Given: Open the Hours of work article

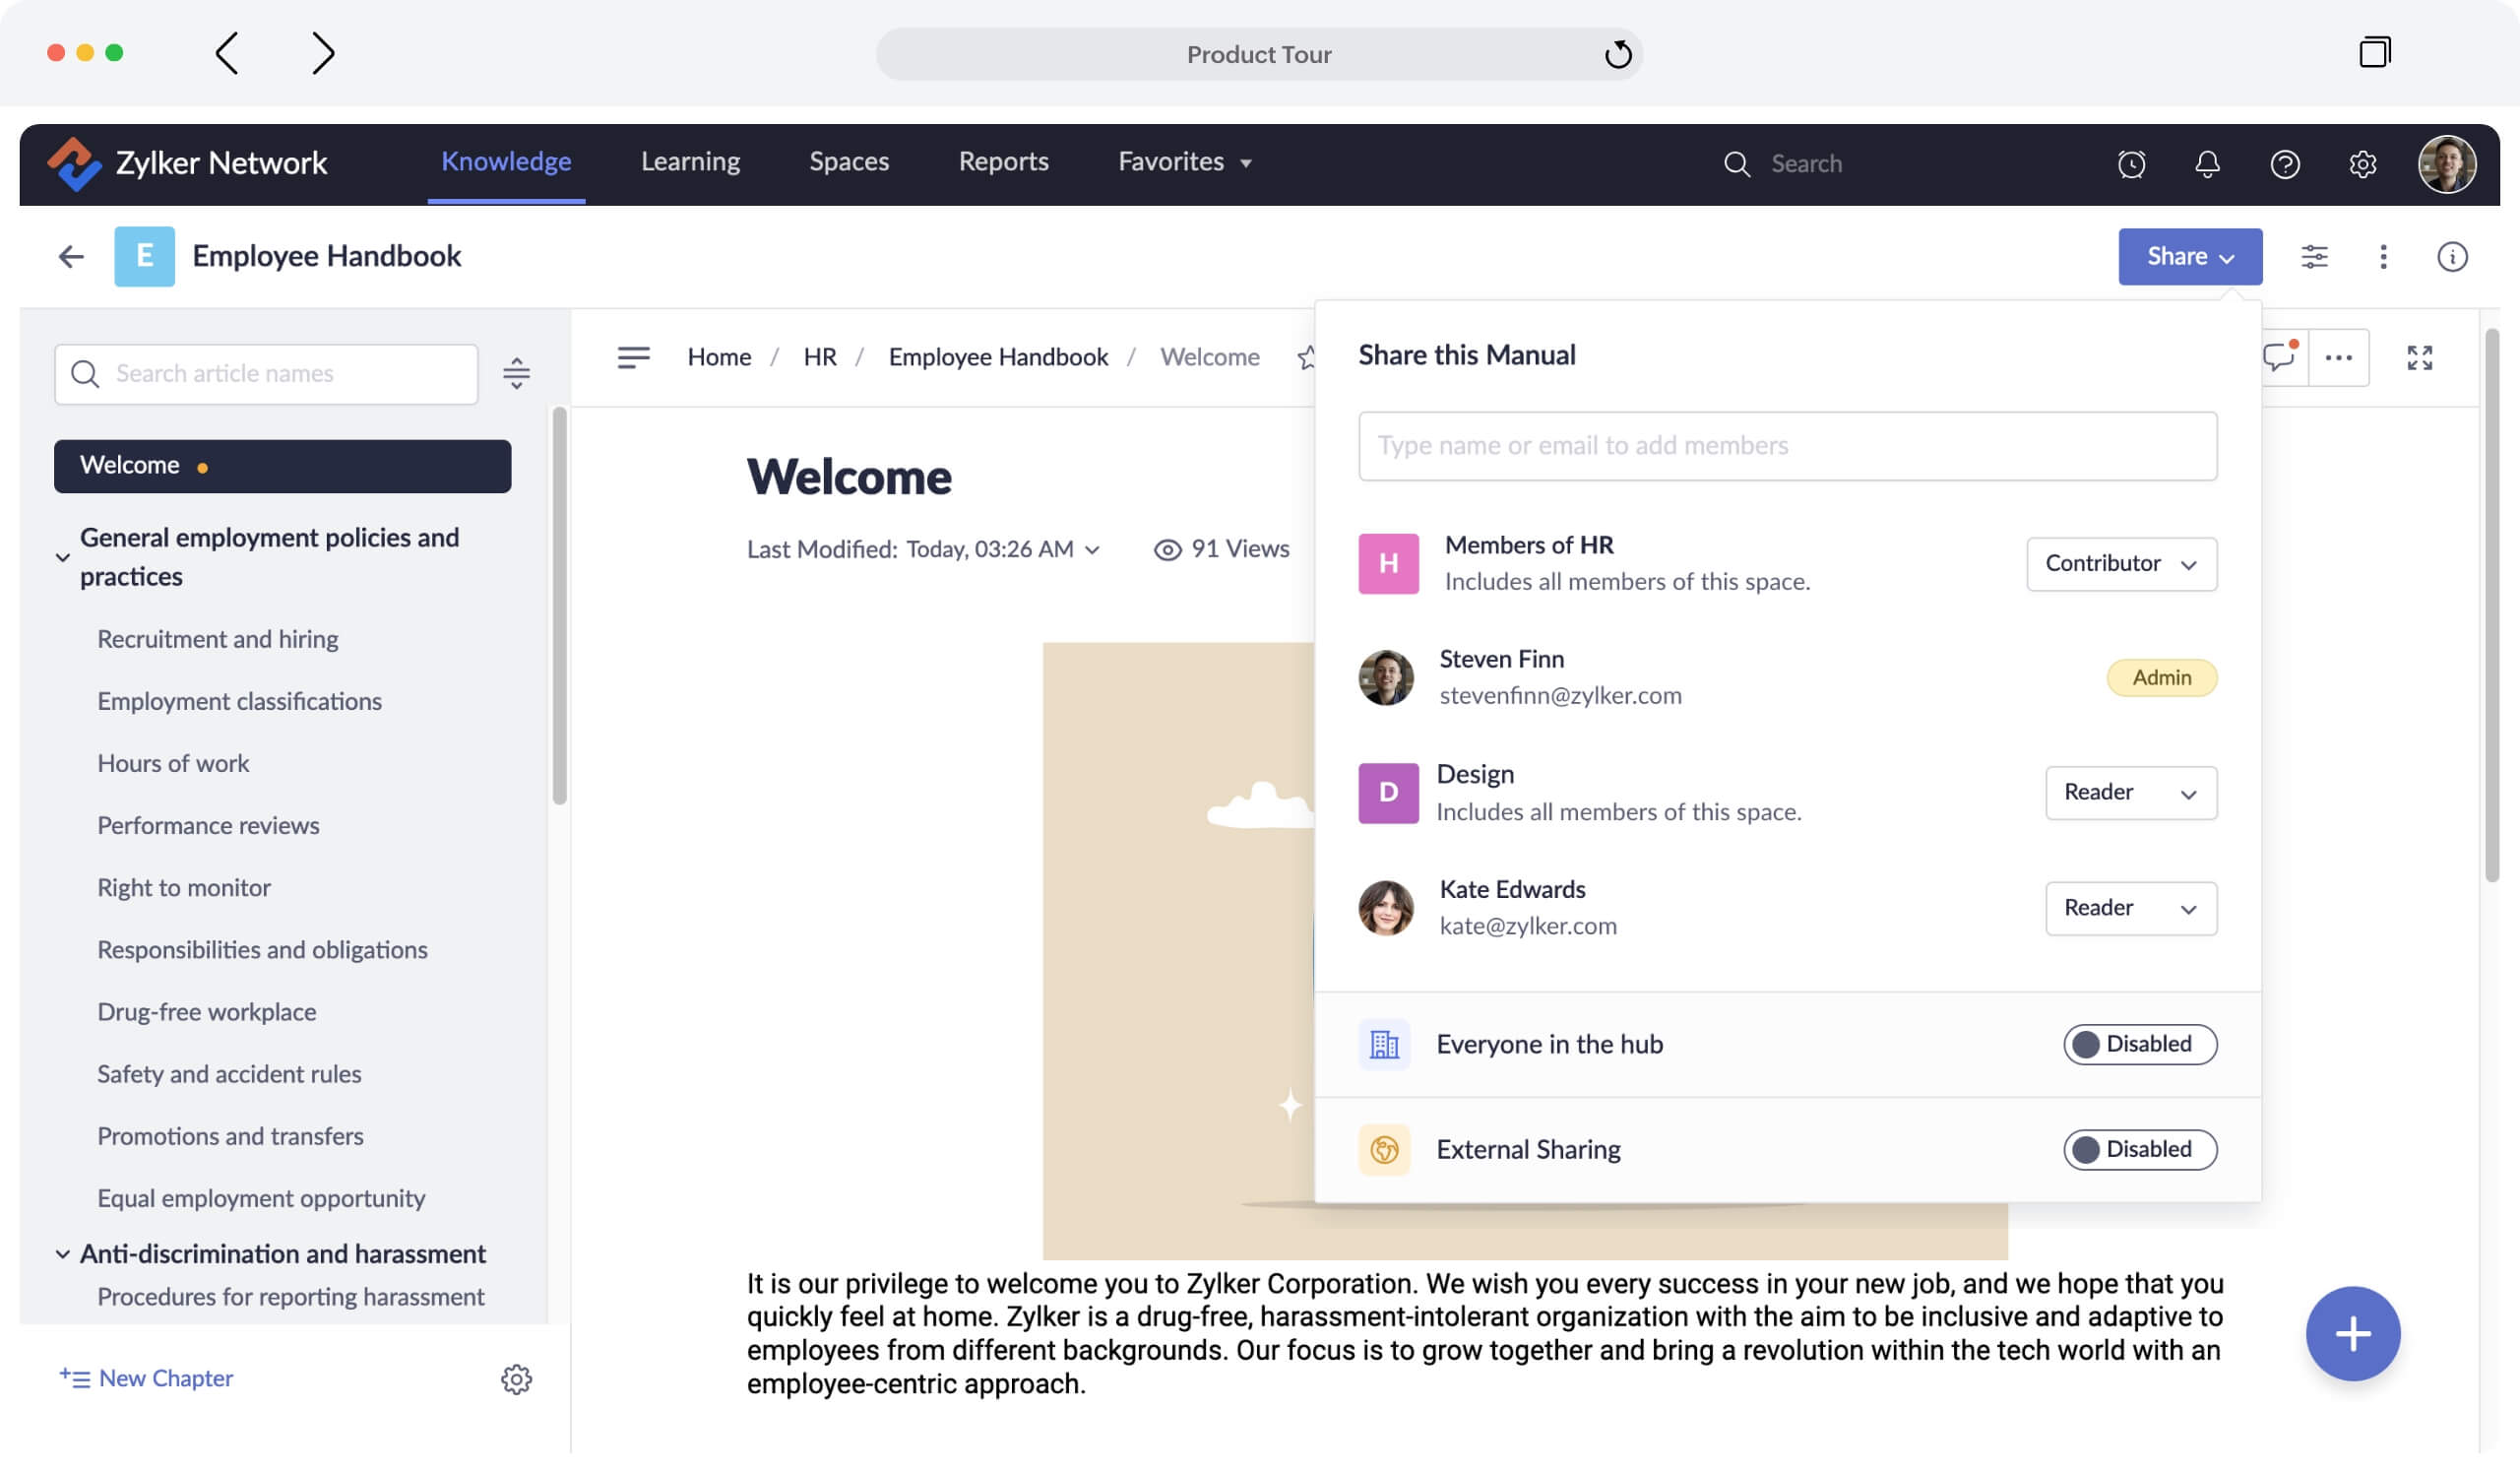Looking at the screenshot, I should [173, 763].
